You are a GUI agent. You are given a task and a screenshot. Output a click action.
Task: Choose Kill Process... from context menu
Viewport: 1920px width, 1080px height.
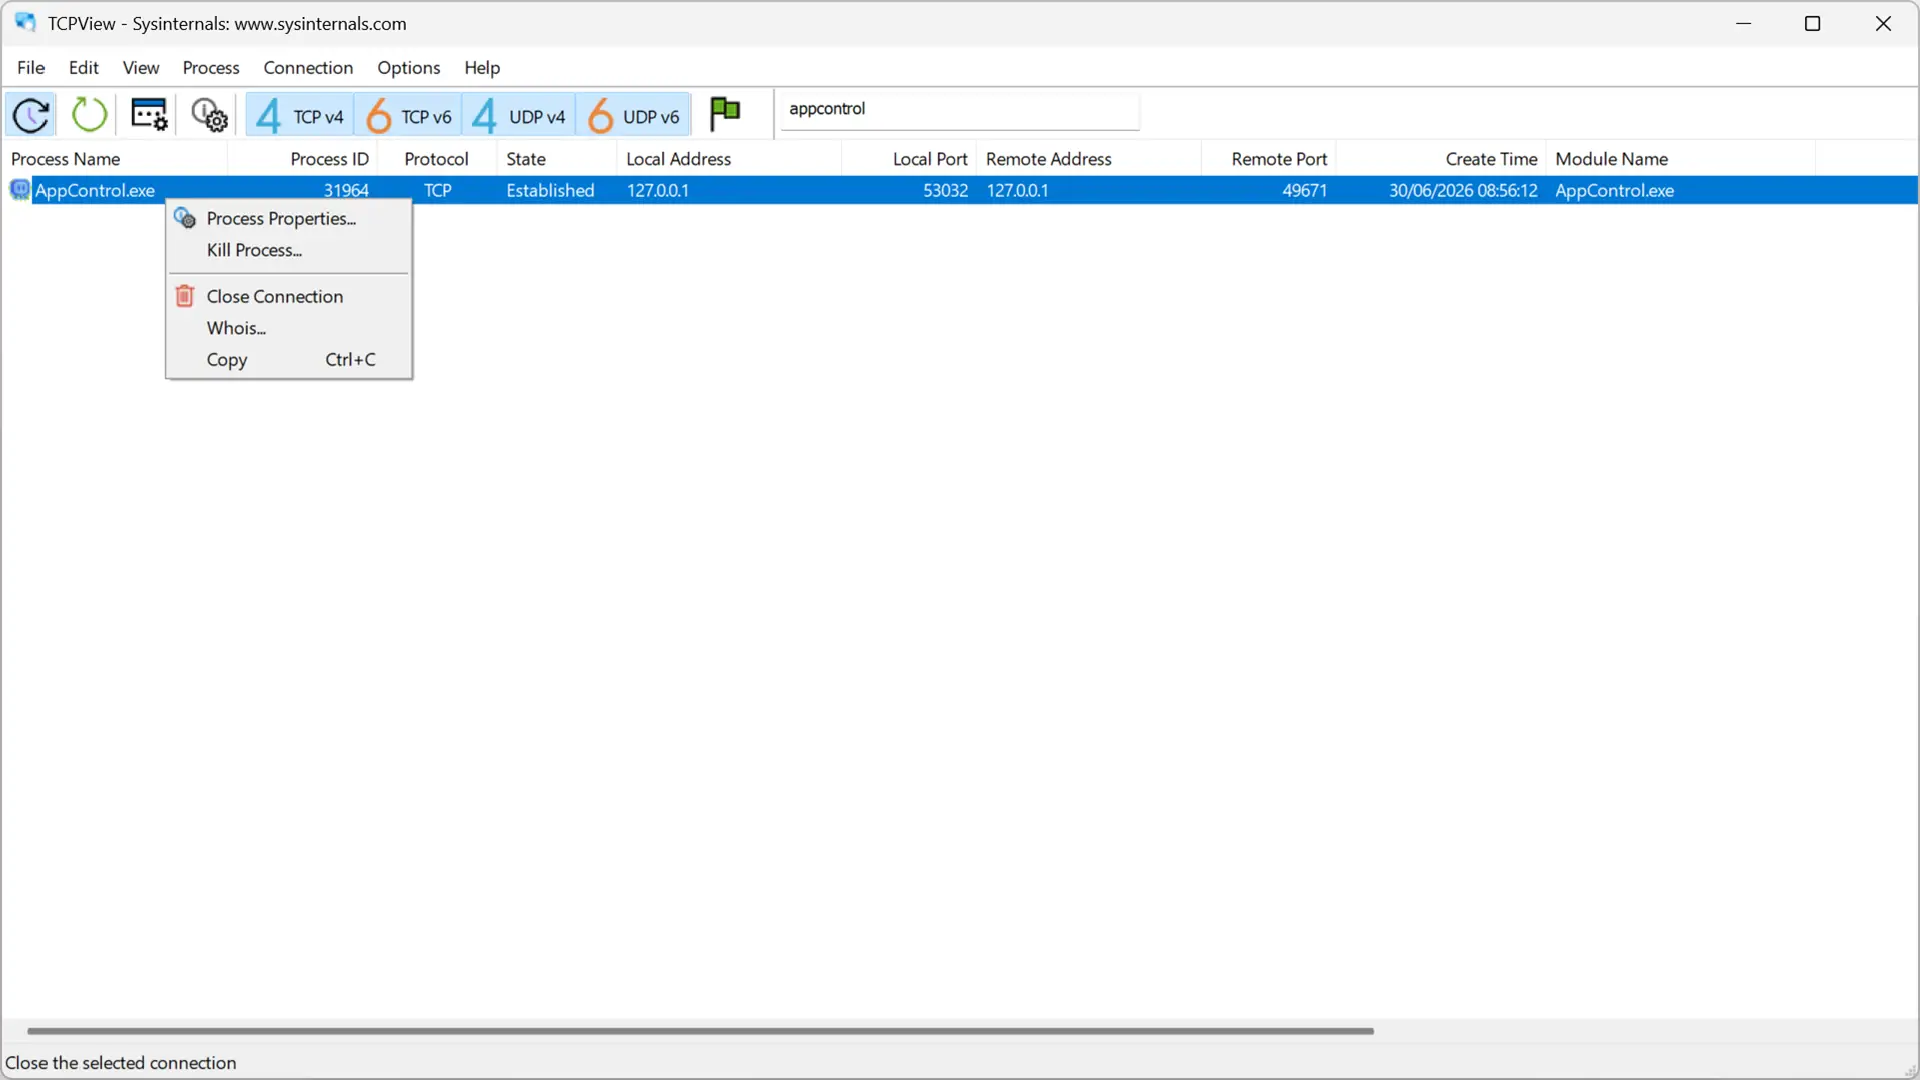pos(289,250)
